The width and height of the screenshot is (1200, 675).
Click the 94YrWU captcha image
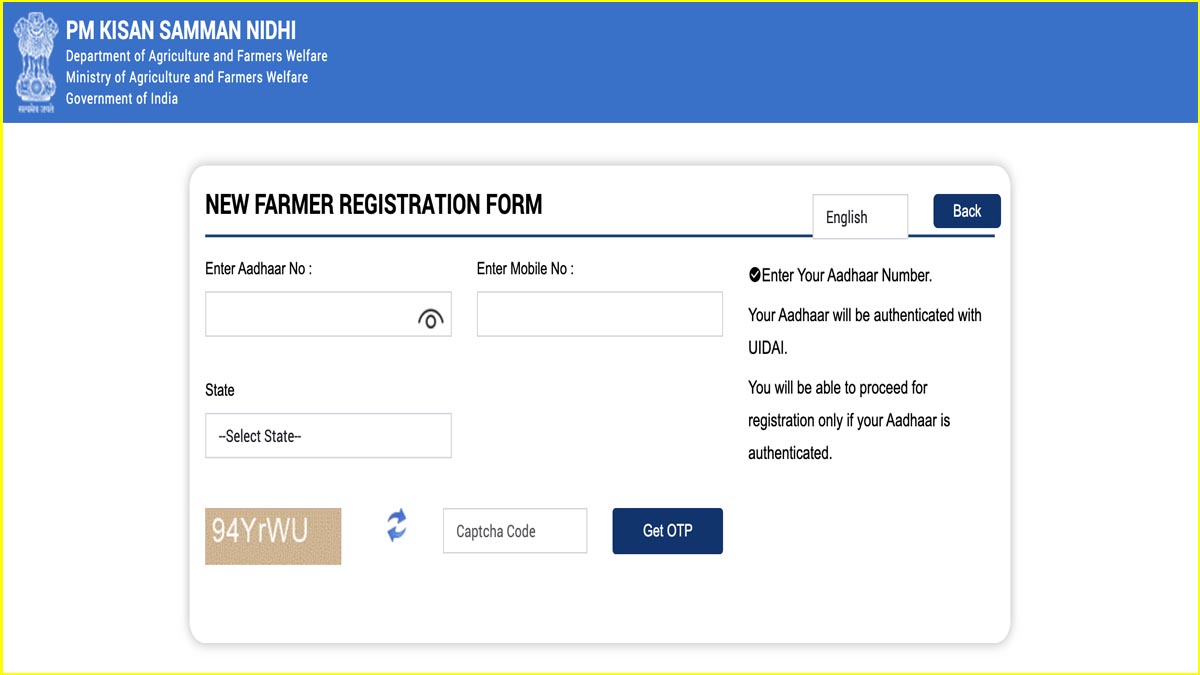pyautogui.click(x=273, y=536)
